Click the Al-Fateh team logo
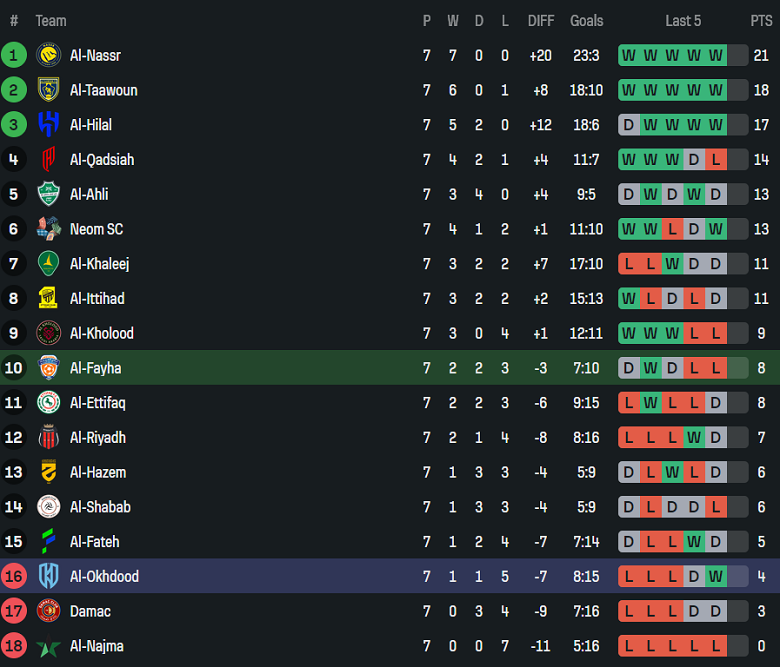This screenshot has height=667, width=780. [x=48, y=542]
